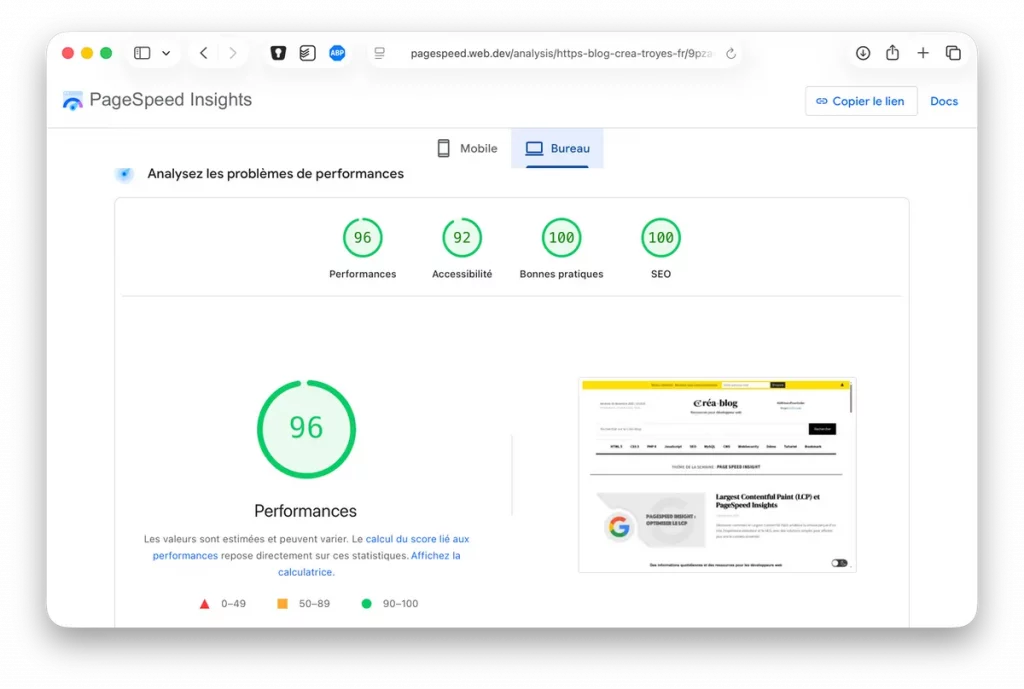
Task: Select the Bureau analysis tab
Action: click(x=557, y=148)
